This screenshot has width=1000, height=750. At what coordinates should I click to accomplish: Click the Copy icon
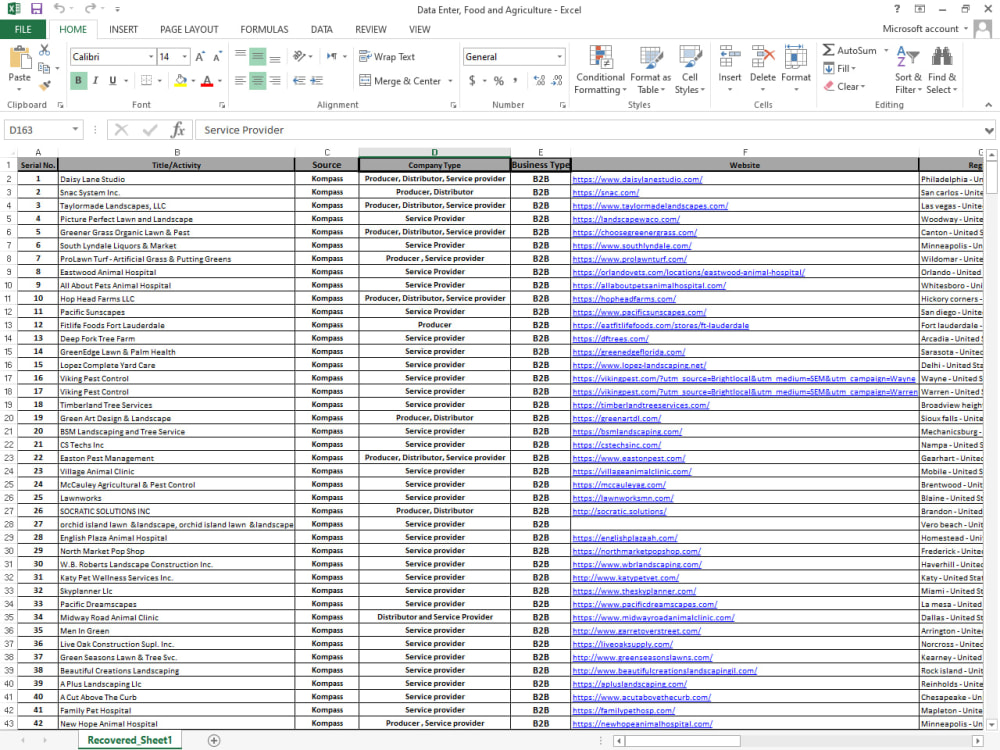click(44, 68)
